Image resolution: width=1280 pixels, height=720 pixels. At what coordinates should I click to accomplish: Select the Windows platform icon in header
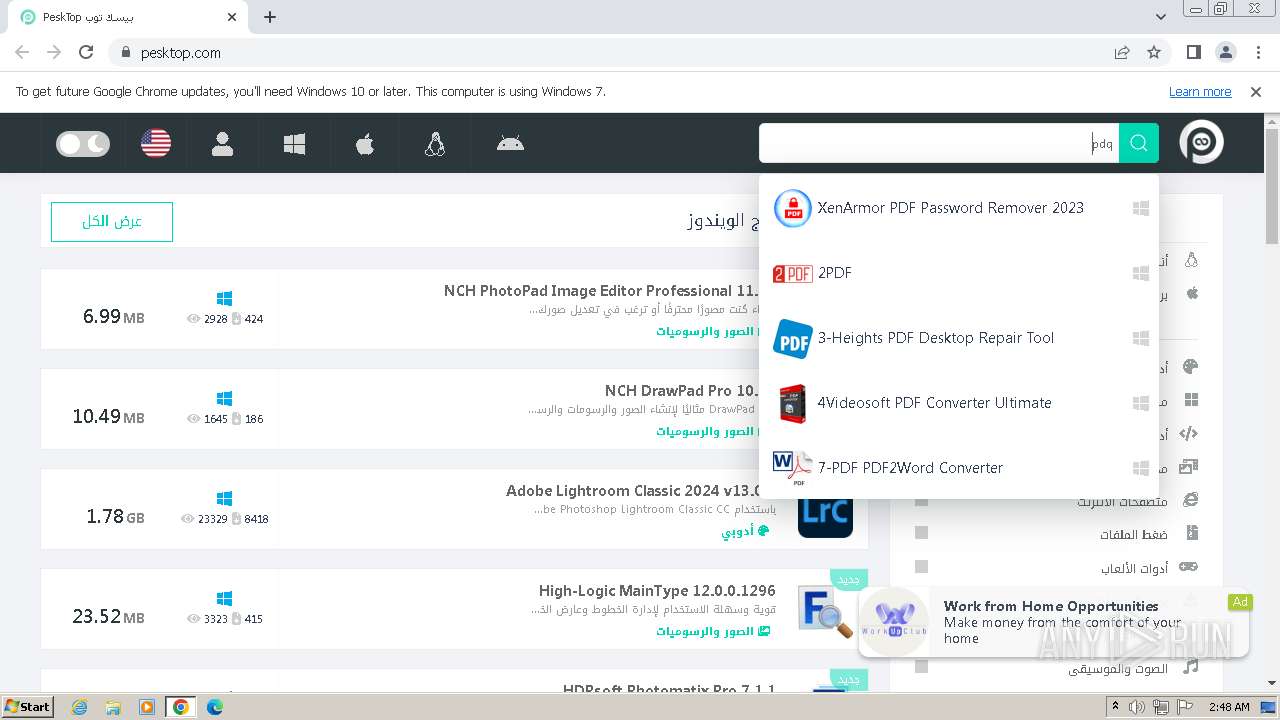pyautogui.click(x=294, y=144)
